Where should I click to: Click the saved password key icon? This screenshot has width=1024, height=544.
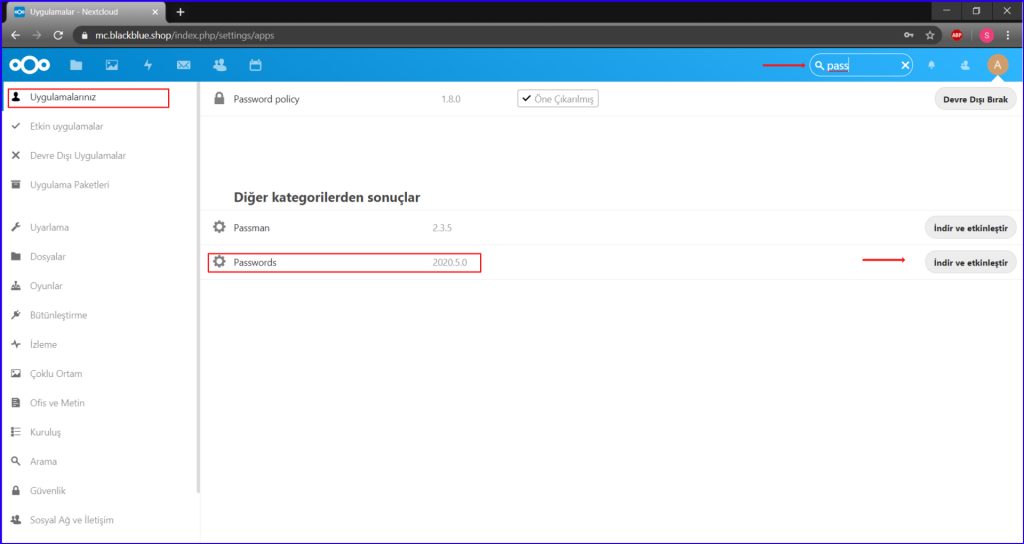[908, 35]
